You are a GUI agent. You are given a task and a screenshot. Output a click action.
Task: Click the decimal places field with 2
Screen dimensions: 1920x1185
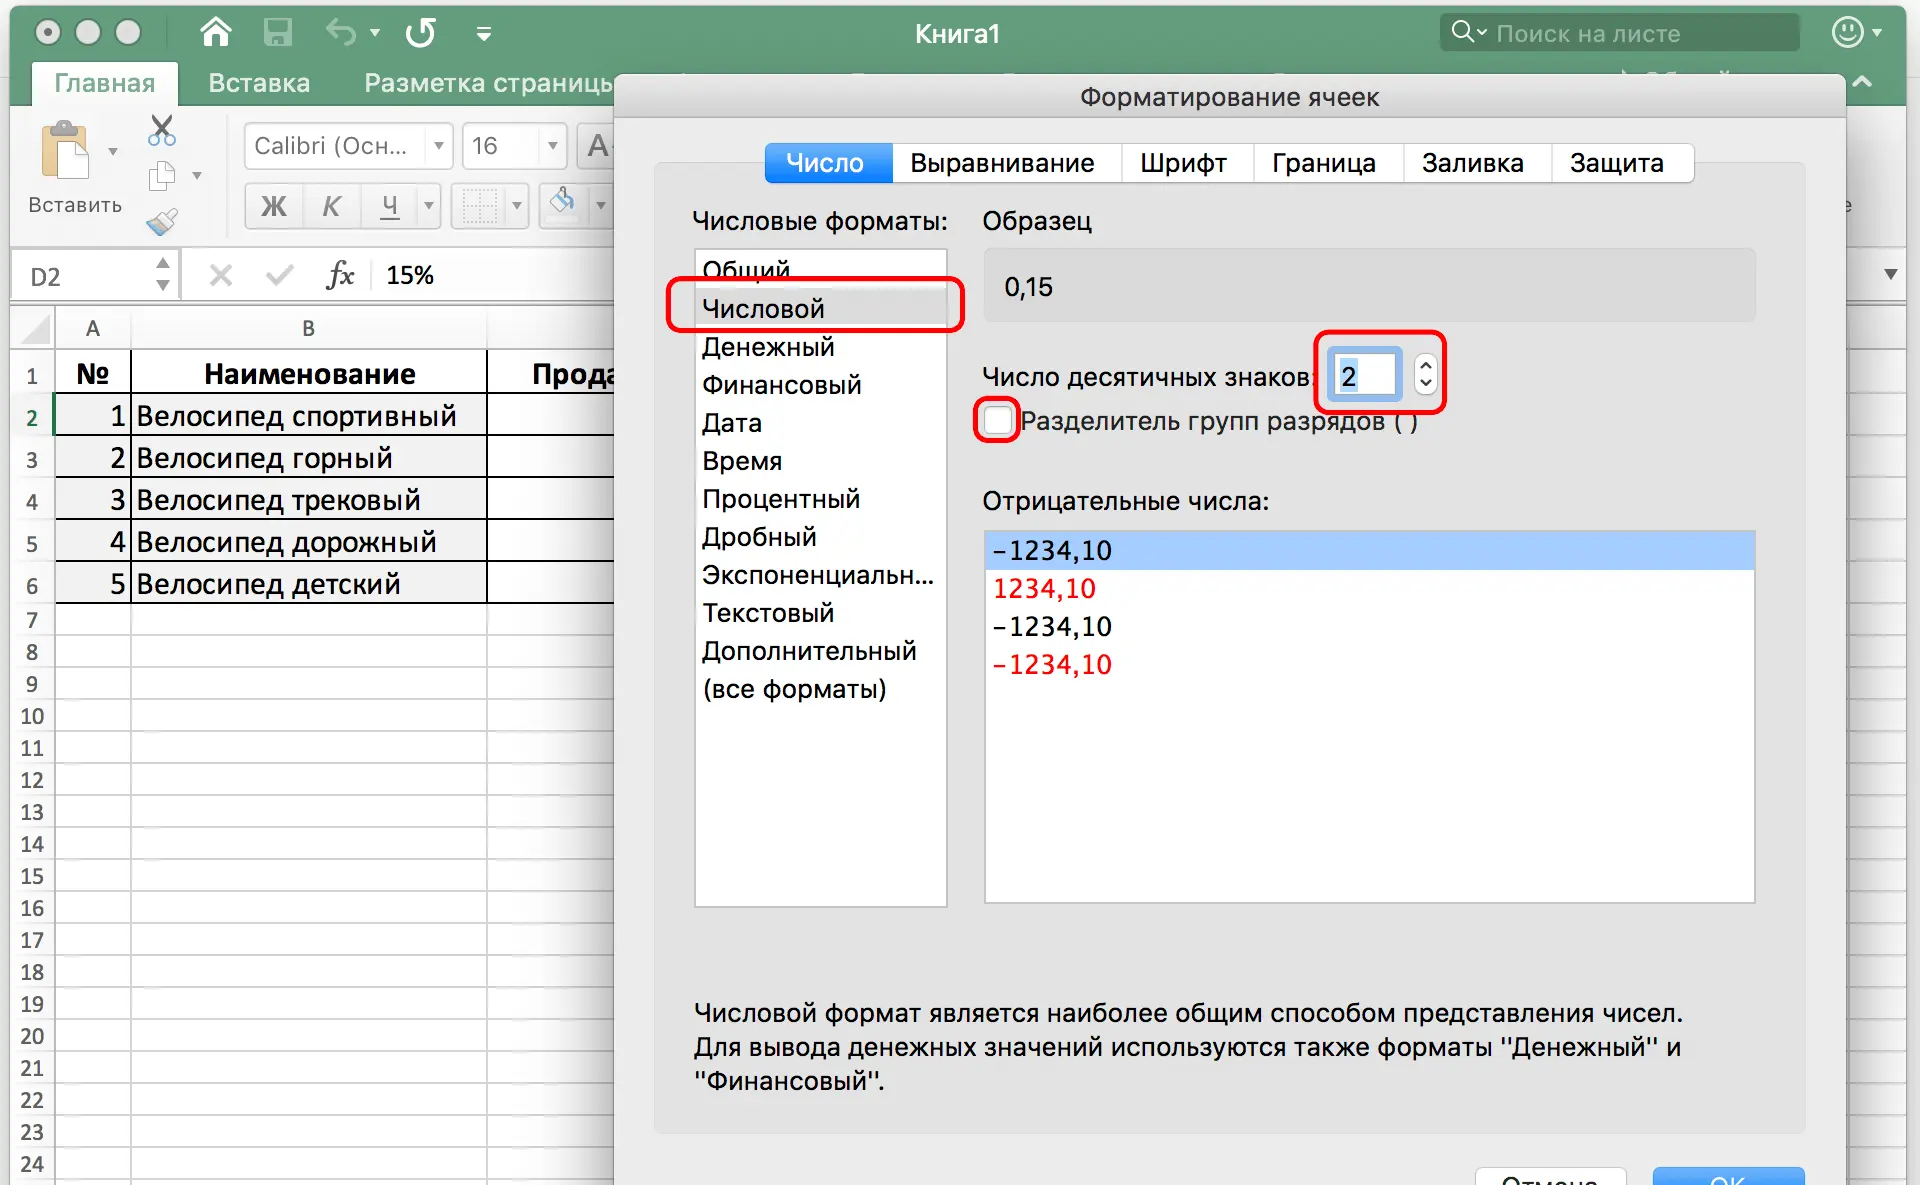click(x=1365, y=376)
